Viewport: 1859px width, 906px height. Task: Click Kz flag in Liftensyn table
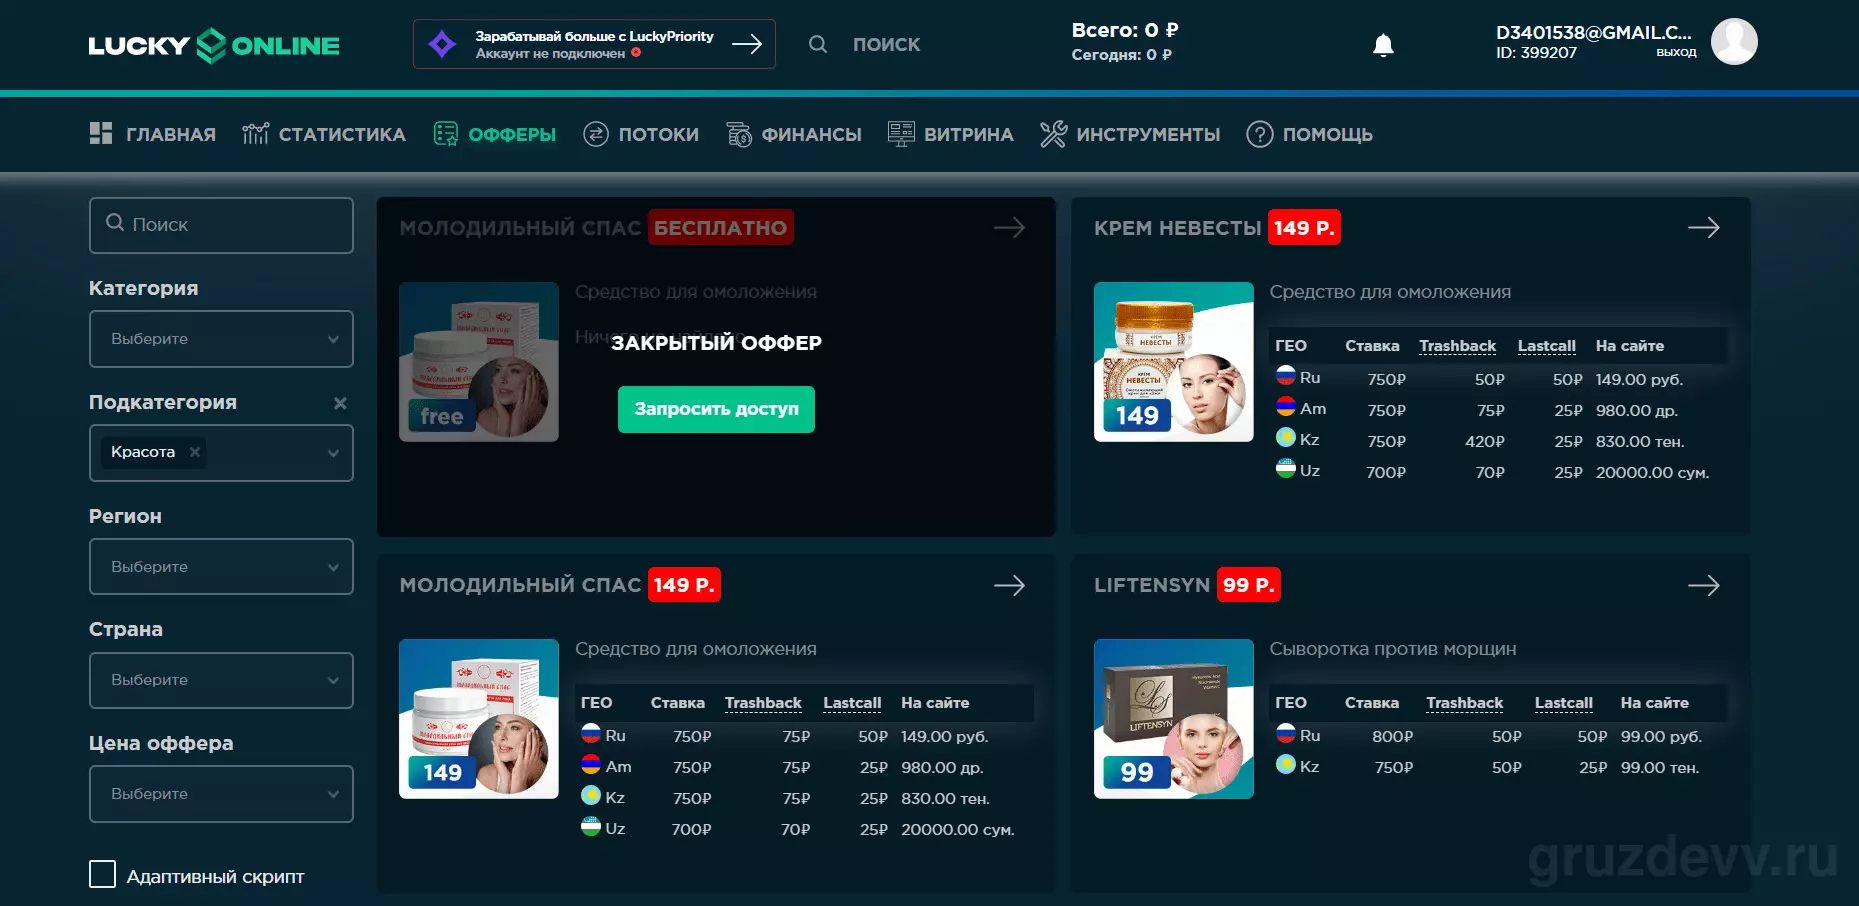pyautogui.click(x=1286, y=766)
